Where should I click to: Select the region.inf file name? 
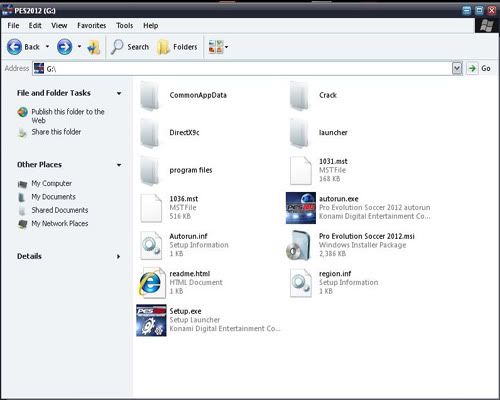pyautogui.click(x=335, y=274)
